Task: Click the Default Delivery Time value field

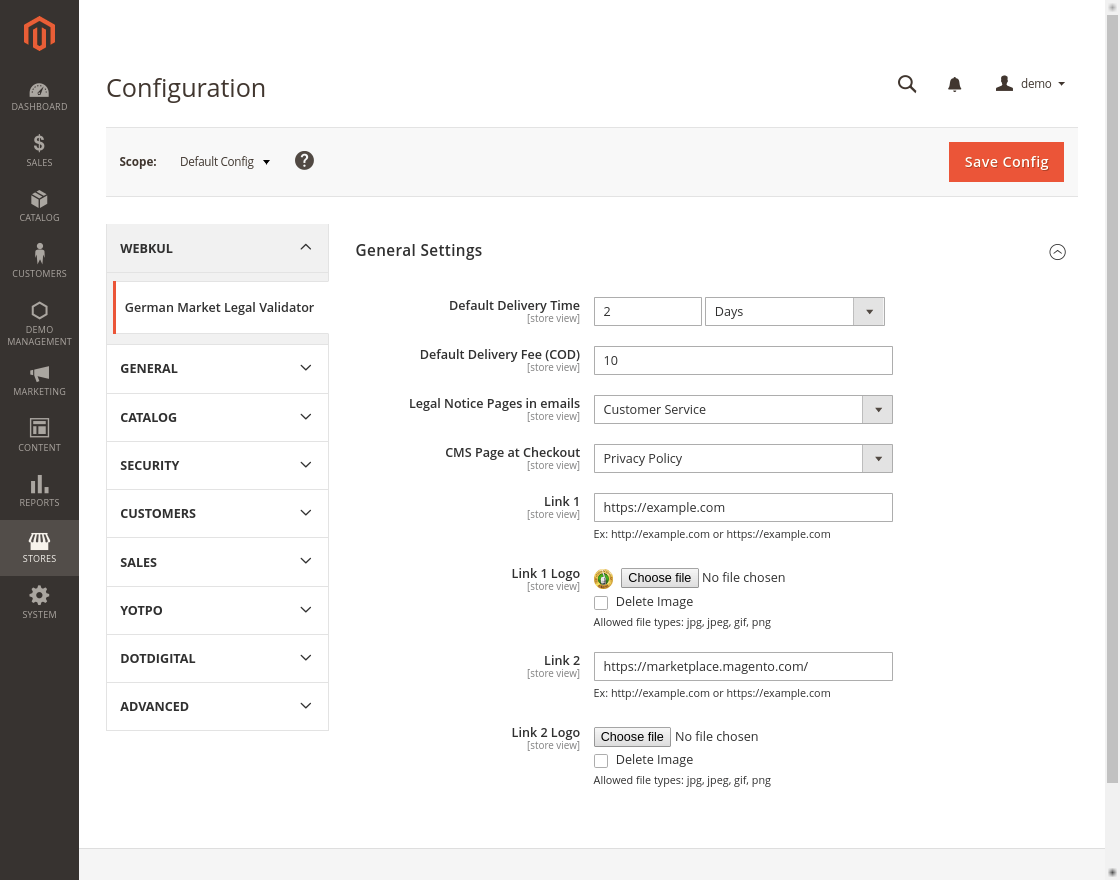Action: [647, 311]
